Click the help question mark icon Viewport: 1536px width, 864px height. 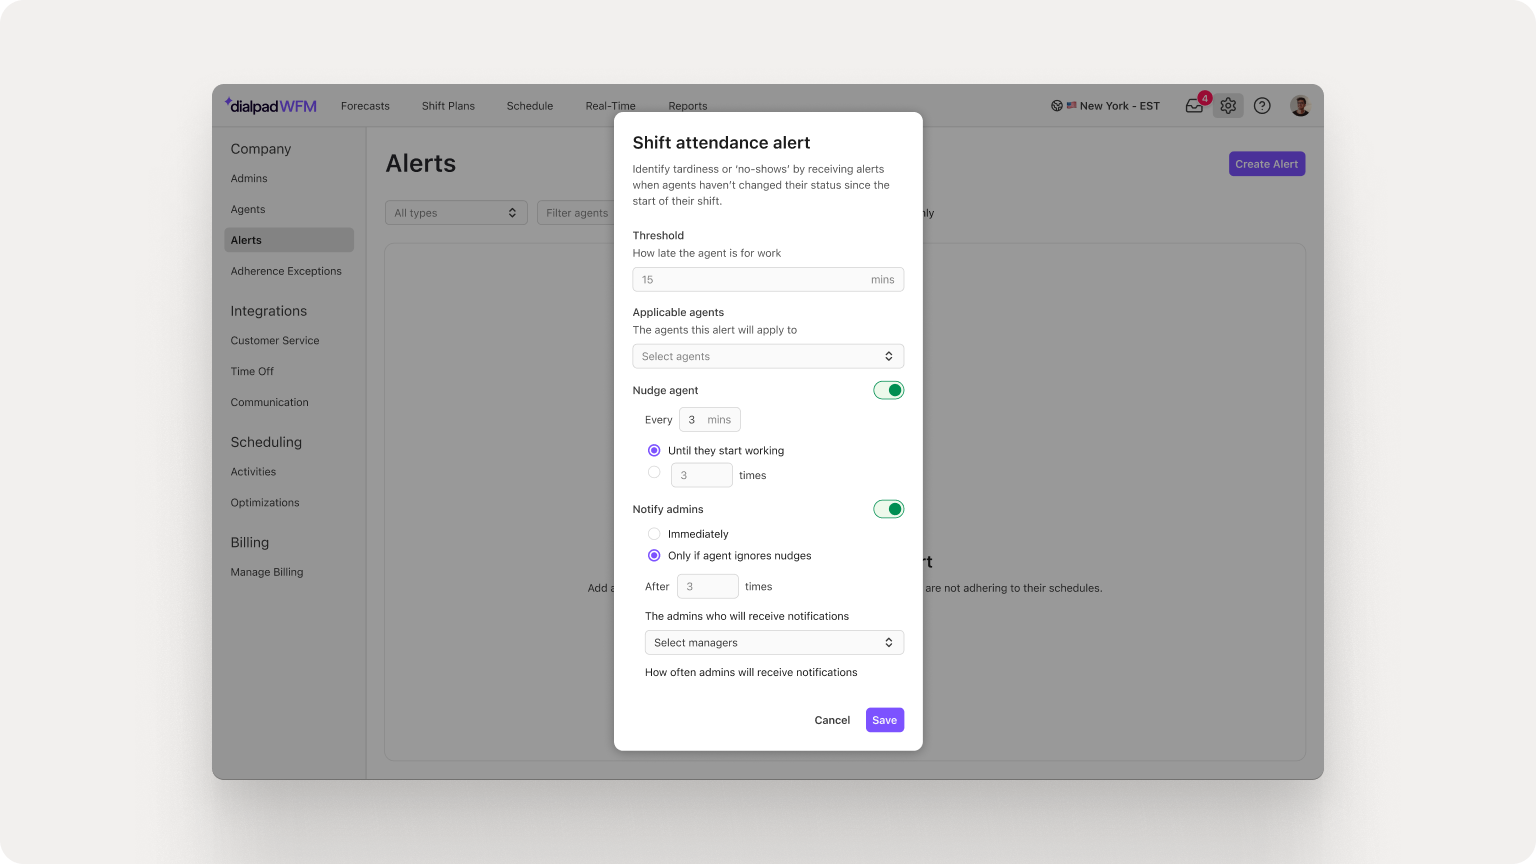click(x=1262, y=105)
